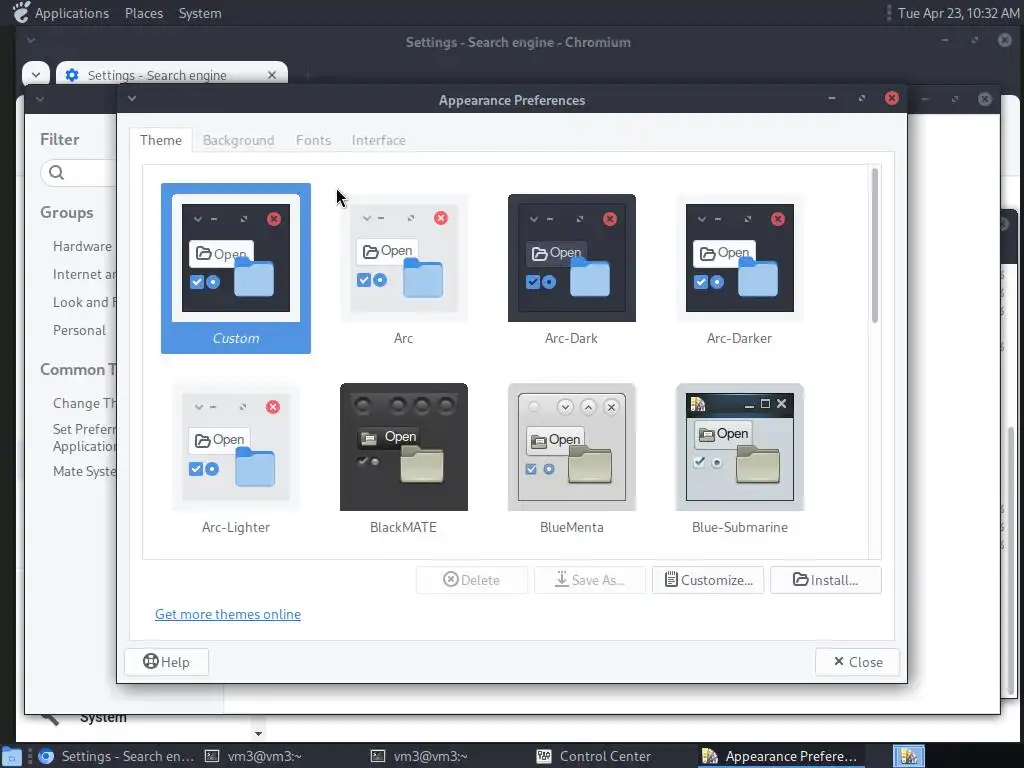Open the Interface tab
The width and height of the screenshot is (1024, 768).
(x=379, y=140)
